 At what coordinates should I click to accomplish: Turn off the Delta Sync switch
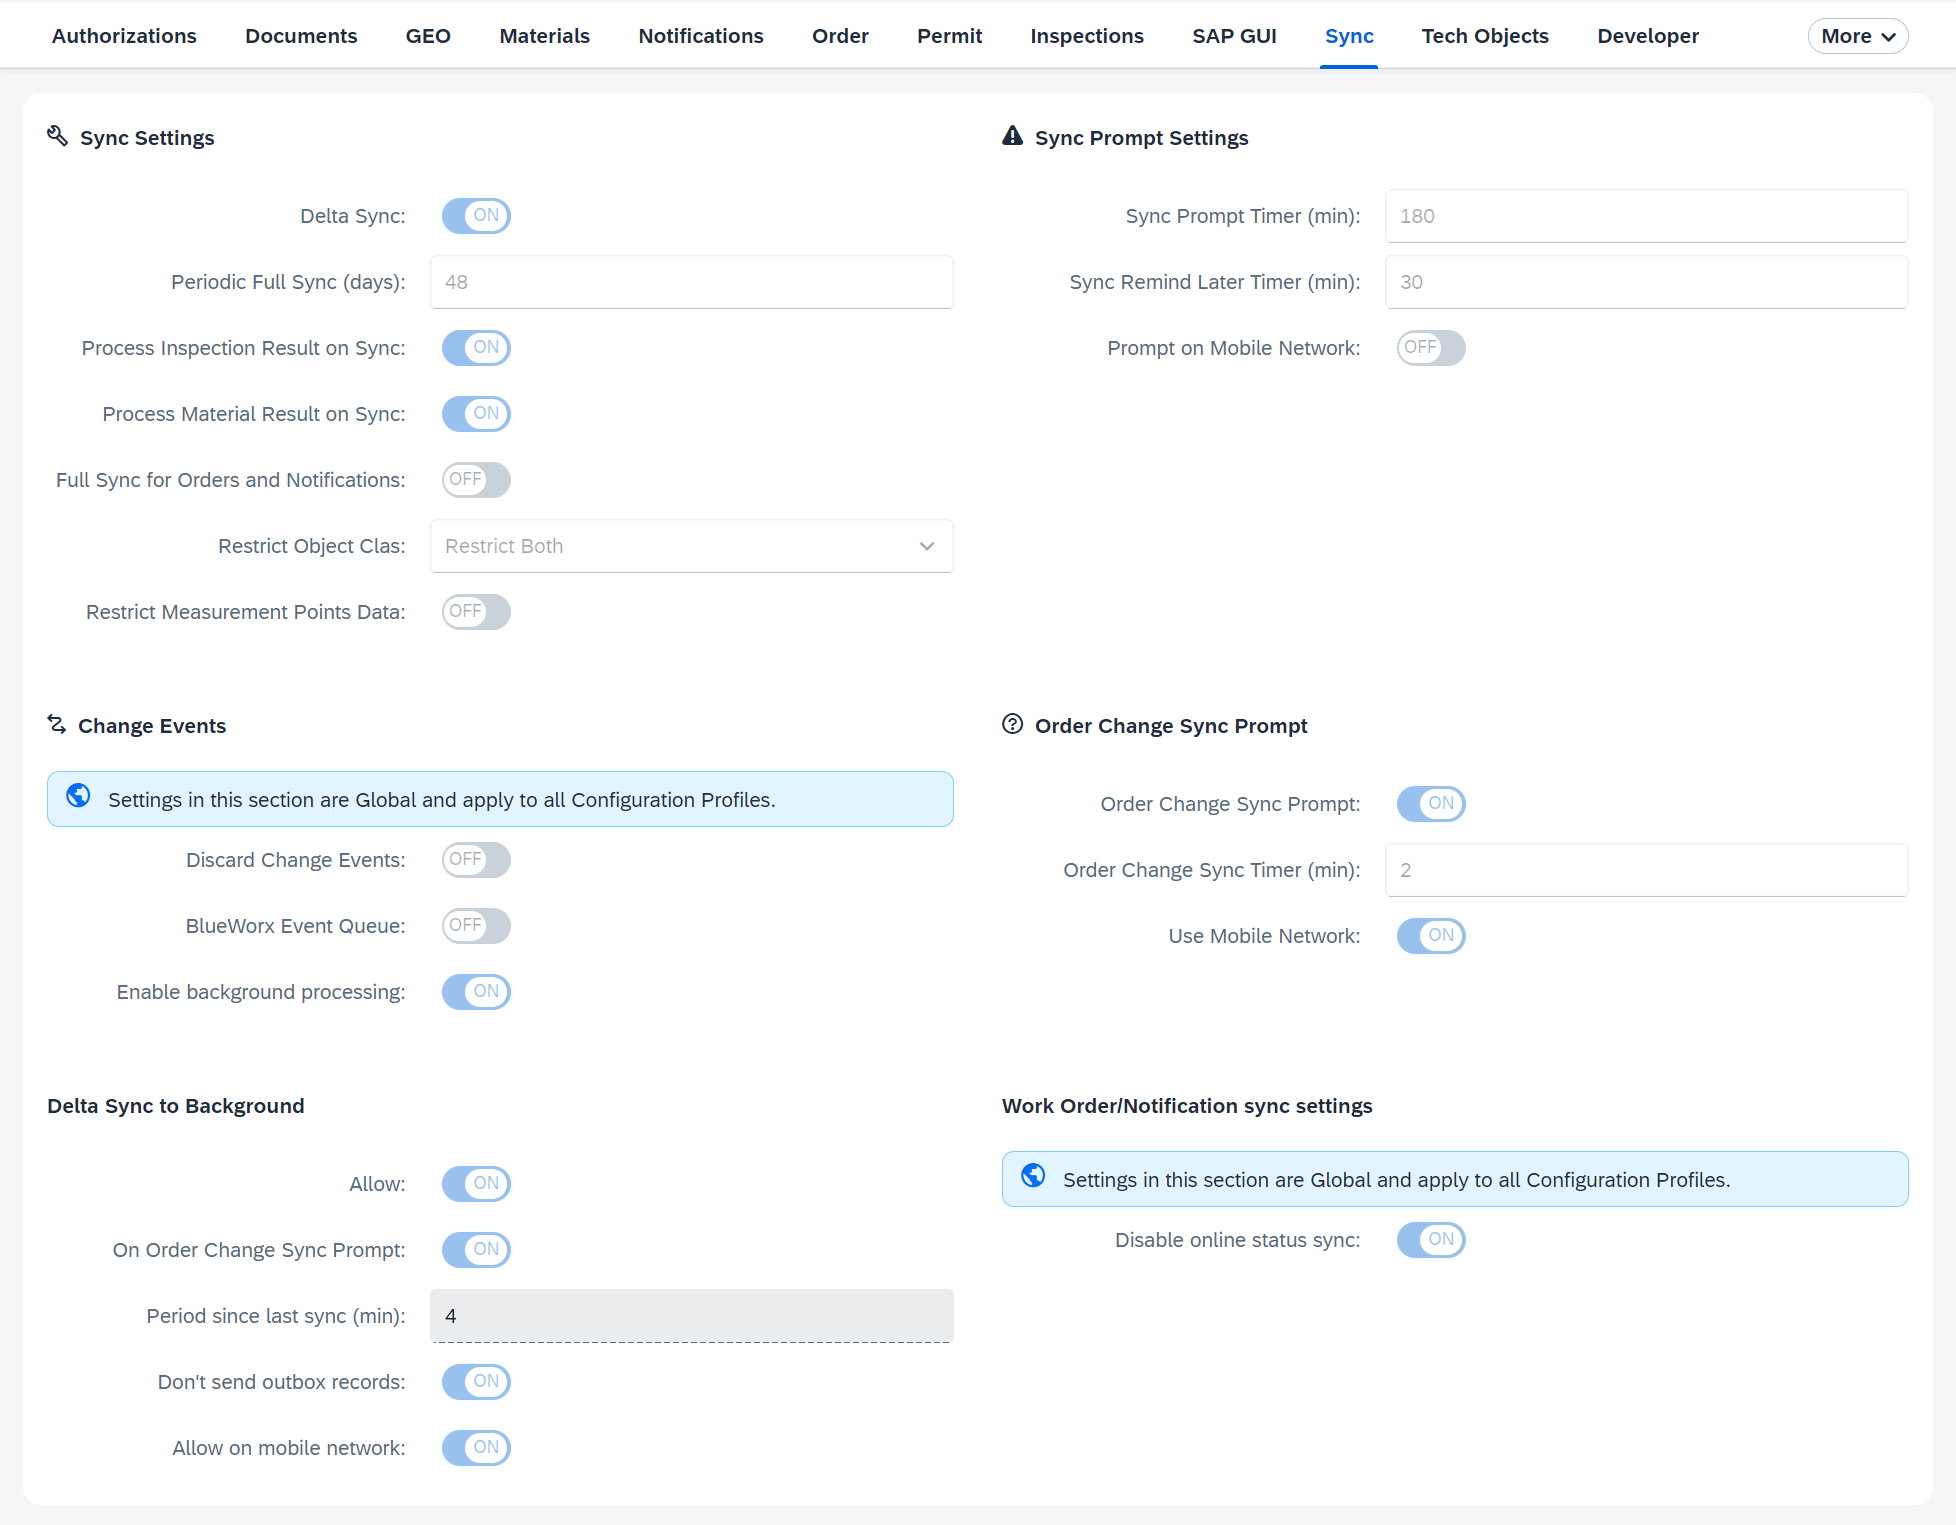[476, 216]
